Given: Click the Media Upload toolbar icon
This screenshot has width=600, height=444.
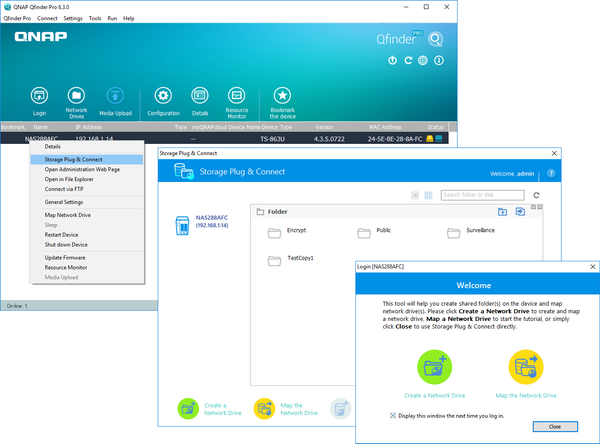Looking at the screenshot, I should 115,95.
